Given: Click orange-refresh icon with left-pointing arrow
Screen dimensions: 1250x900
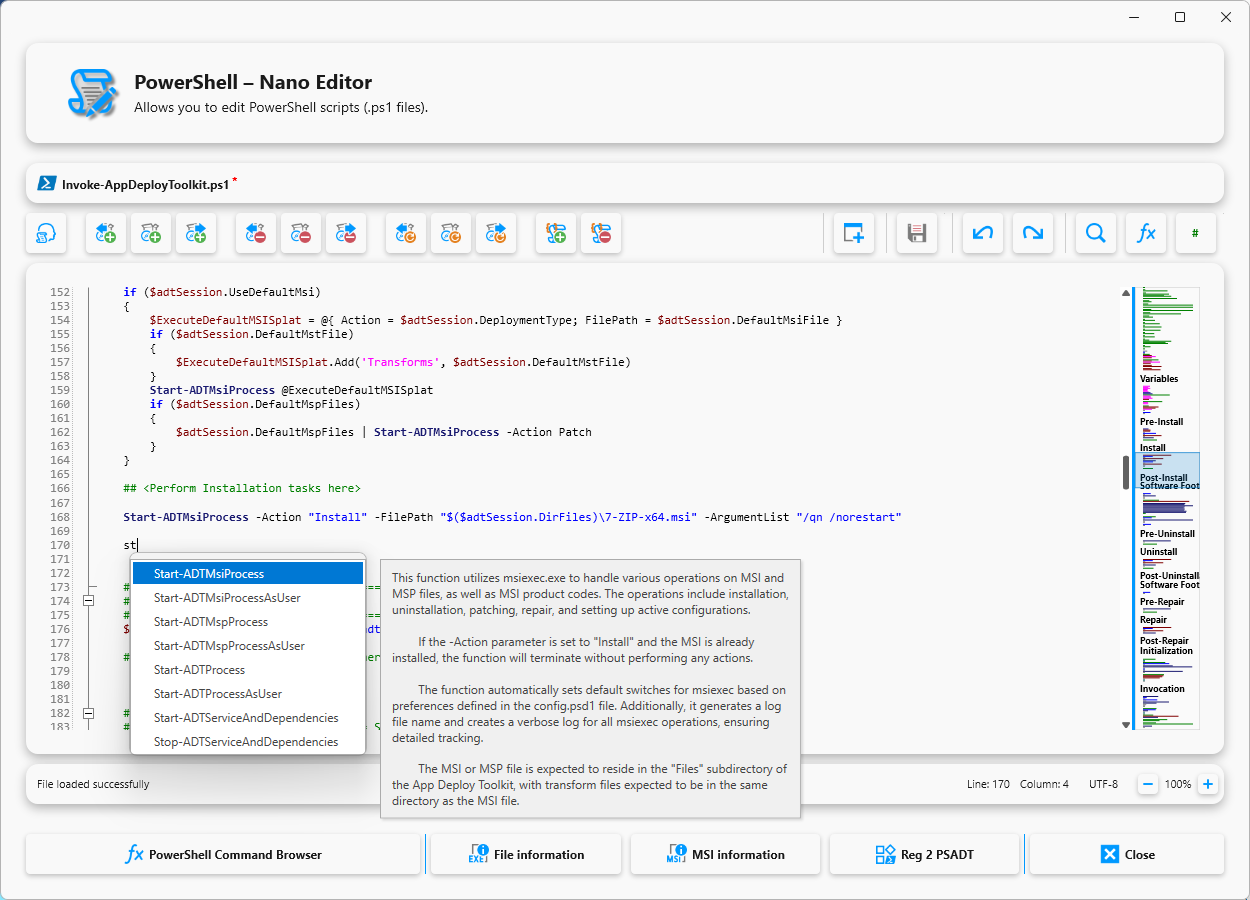Looking at the screenshot, I should (406, 233).
